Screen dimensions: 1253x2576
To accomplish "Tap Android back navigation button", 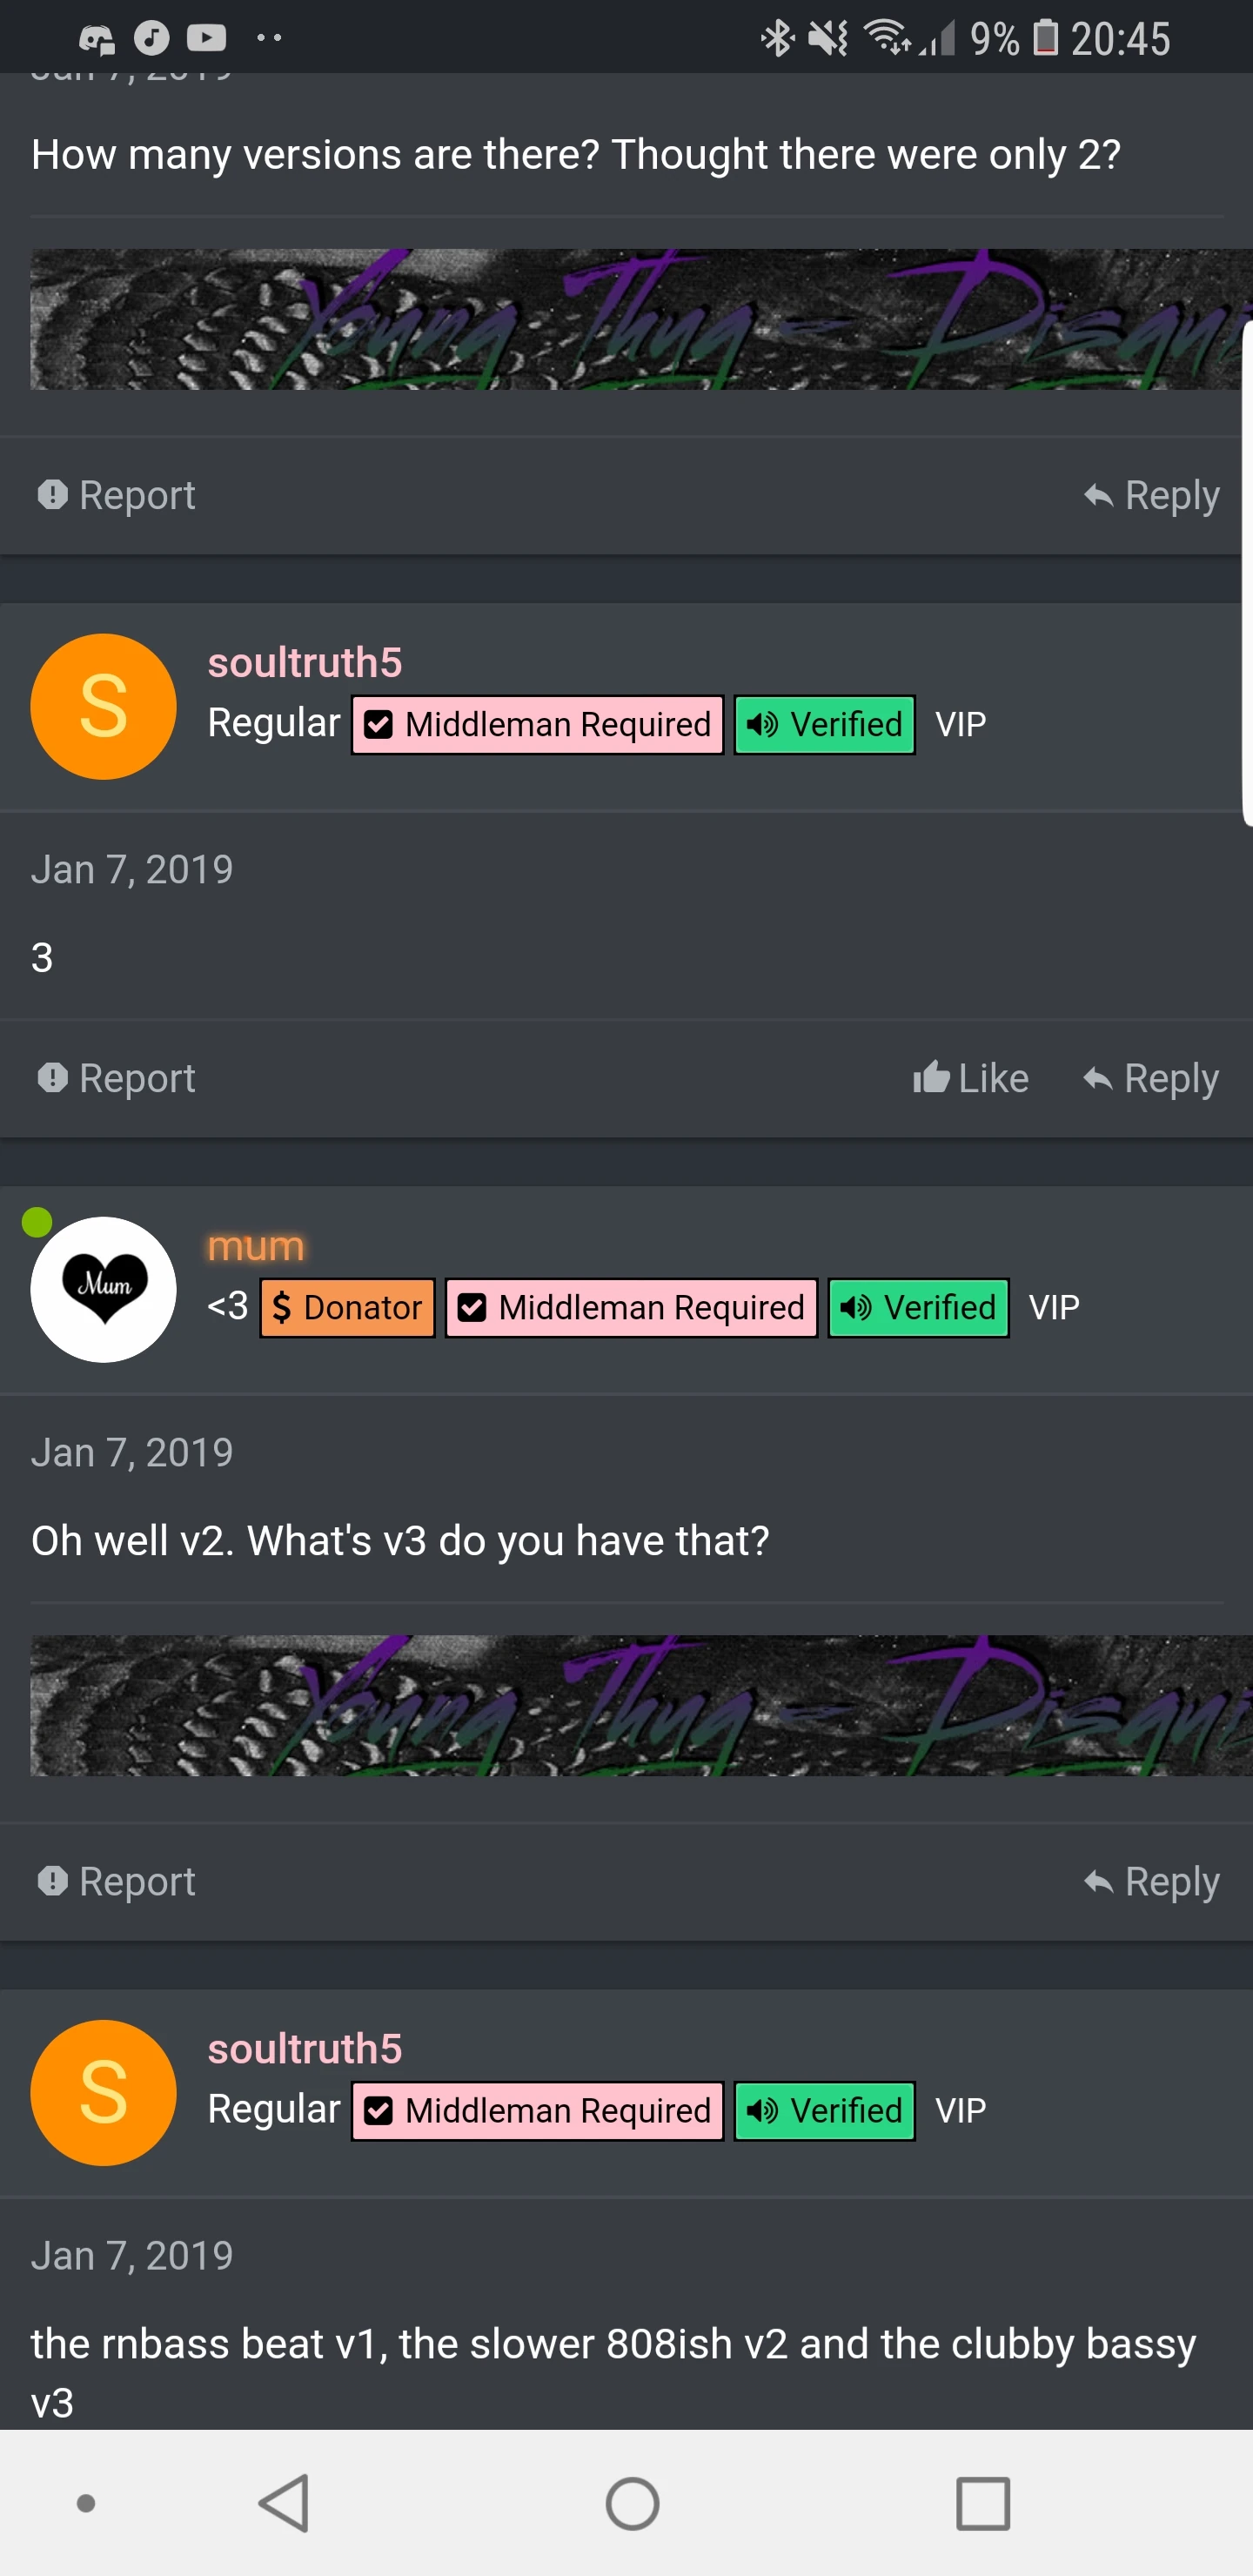I will (284, 2503).
